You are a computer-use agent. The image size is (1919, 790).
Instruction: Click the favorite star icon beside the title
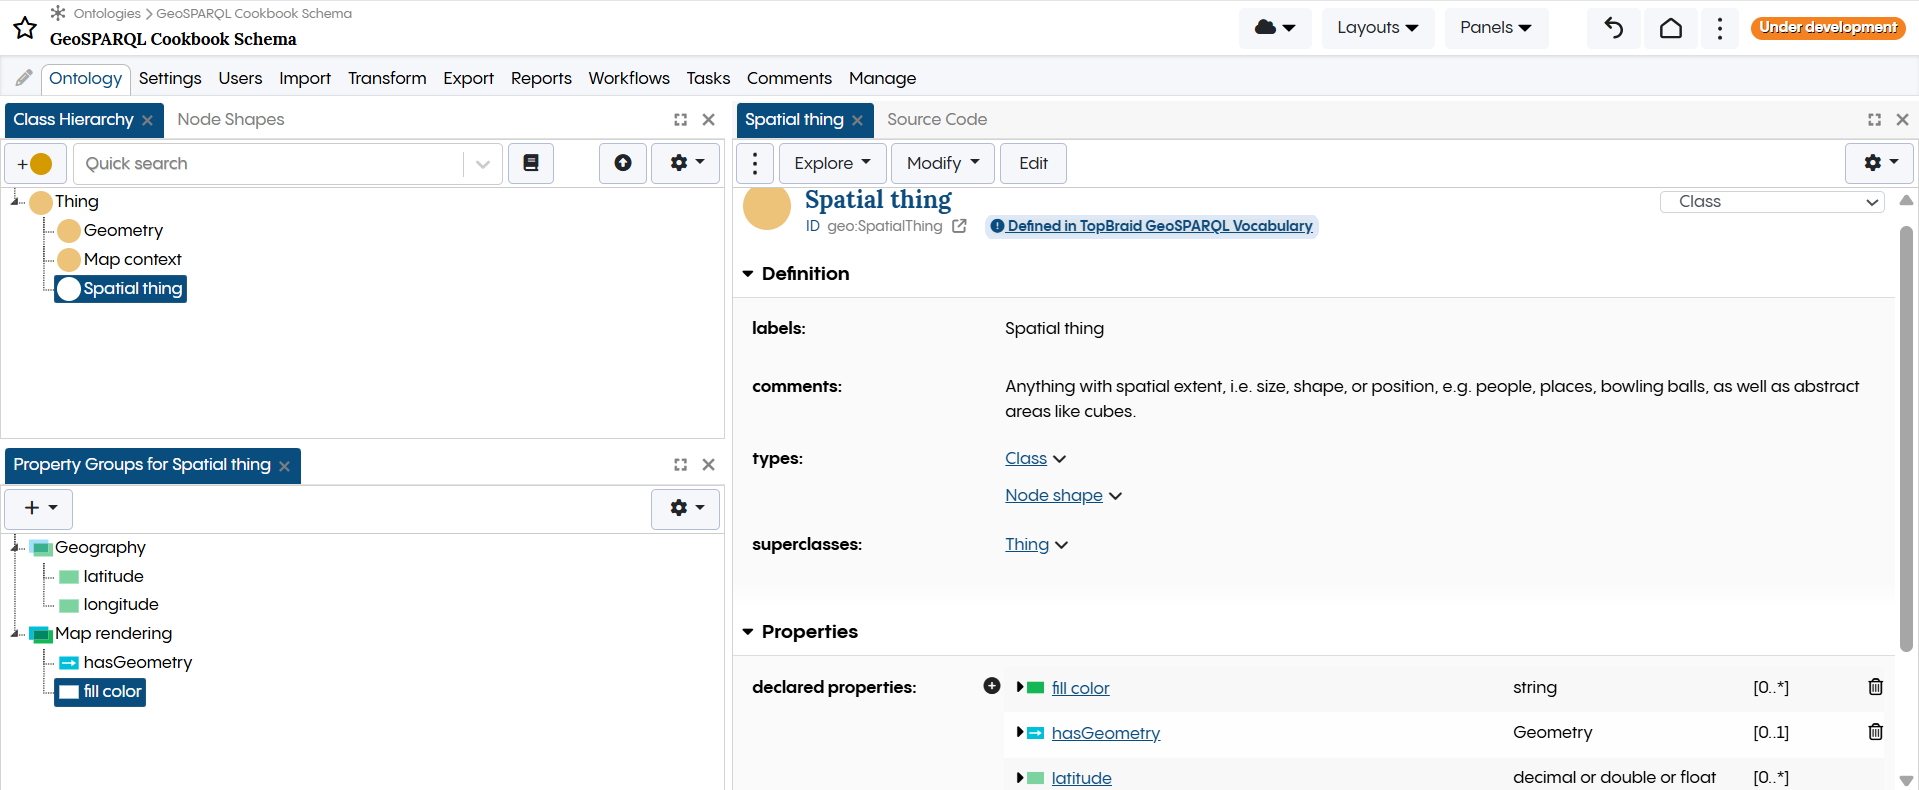[x=25, y=28]
